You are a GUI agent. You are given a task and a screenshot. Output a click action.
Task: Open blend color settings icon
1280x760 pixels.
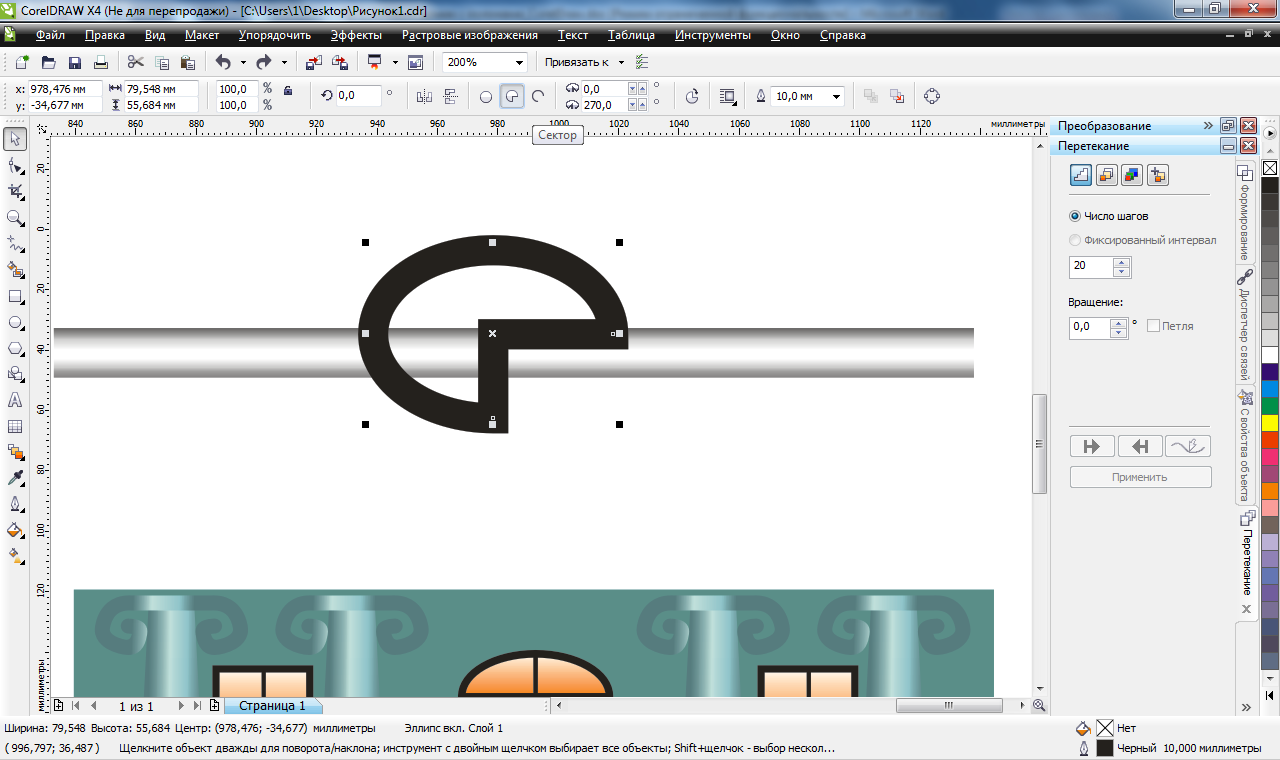(x=1132, y=175)
